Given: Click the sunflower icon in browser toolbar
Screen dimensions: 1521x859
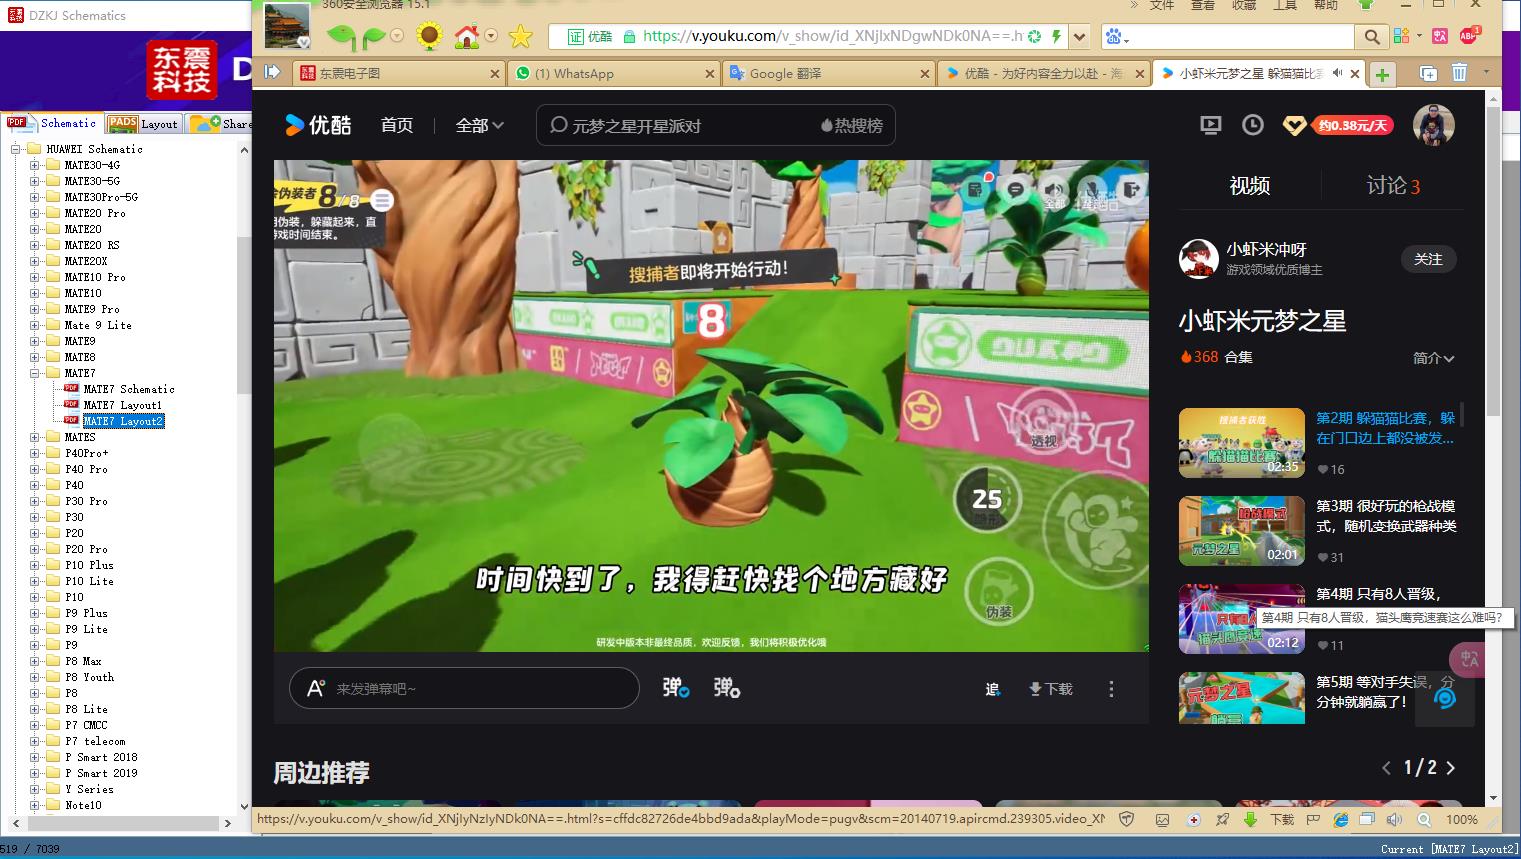Looking at the screenshot, I should tap(429, 37).
